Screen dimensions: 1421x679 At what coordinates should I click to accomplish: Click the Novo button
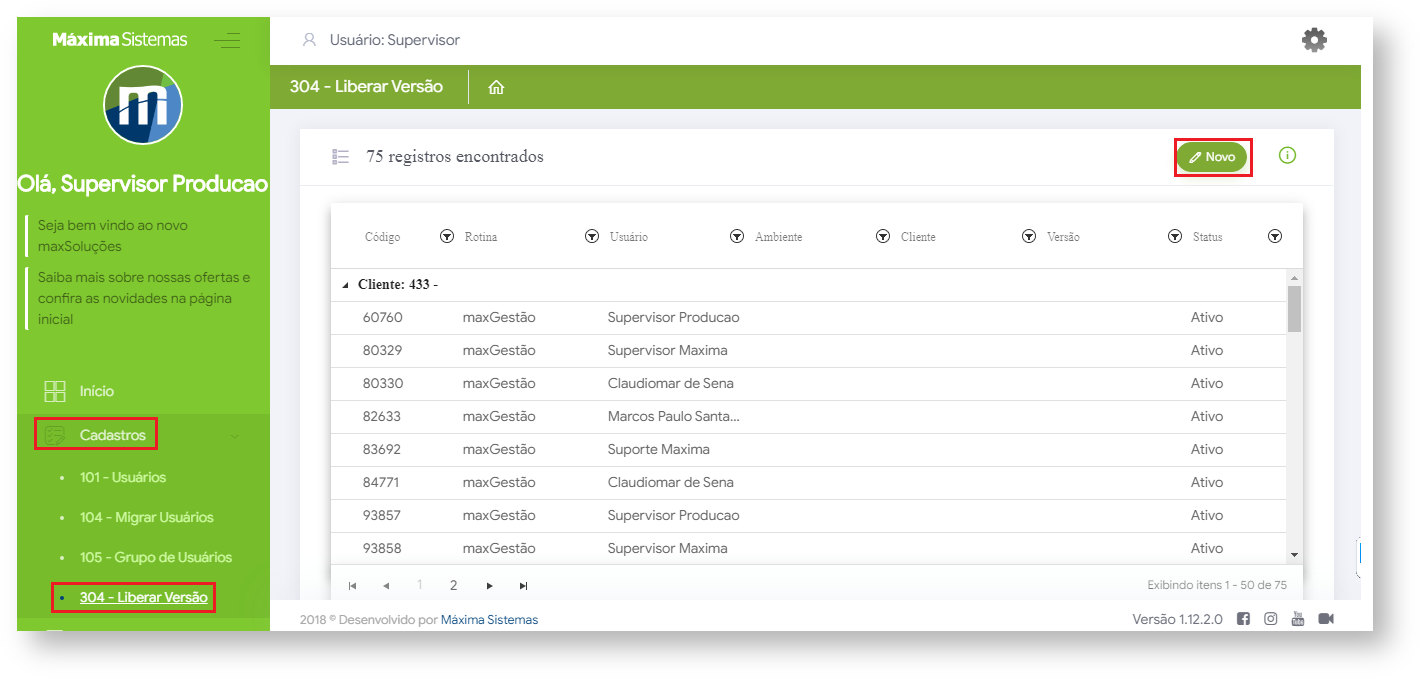(x=1212, y=157)
